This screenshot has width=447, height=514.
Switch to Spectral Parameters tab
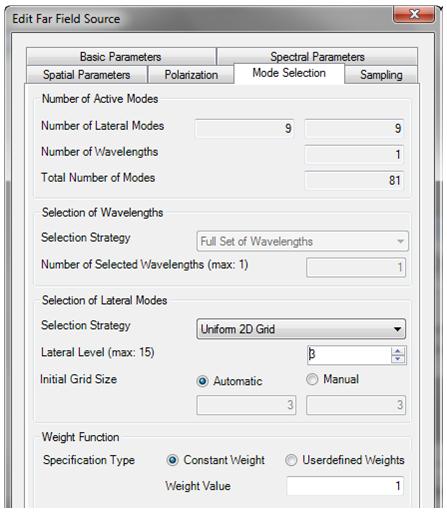click(317, 57)
